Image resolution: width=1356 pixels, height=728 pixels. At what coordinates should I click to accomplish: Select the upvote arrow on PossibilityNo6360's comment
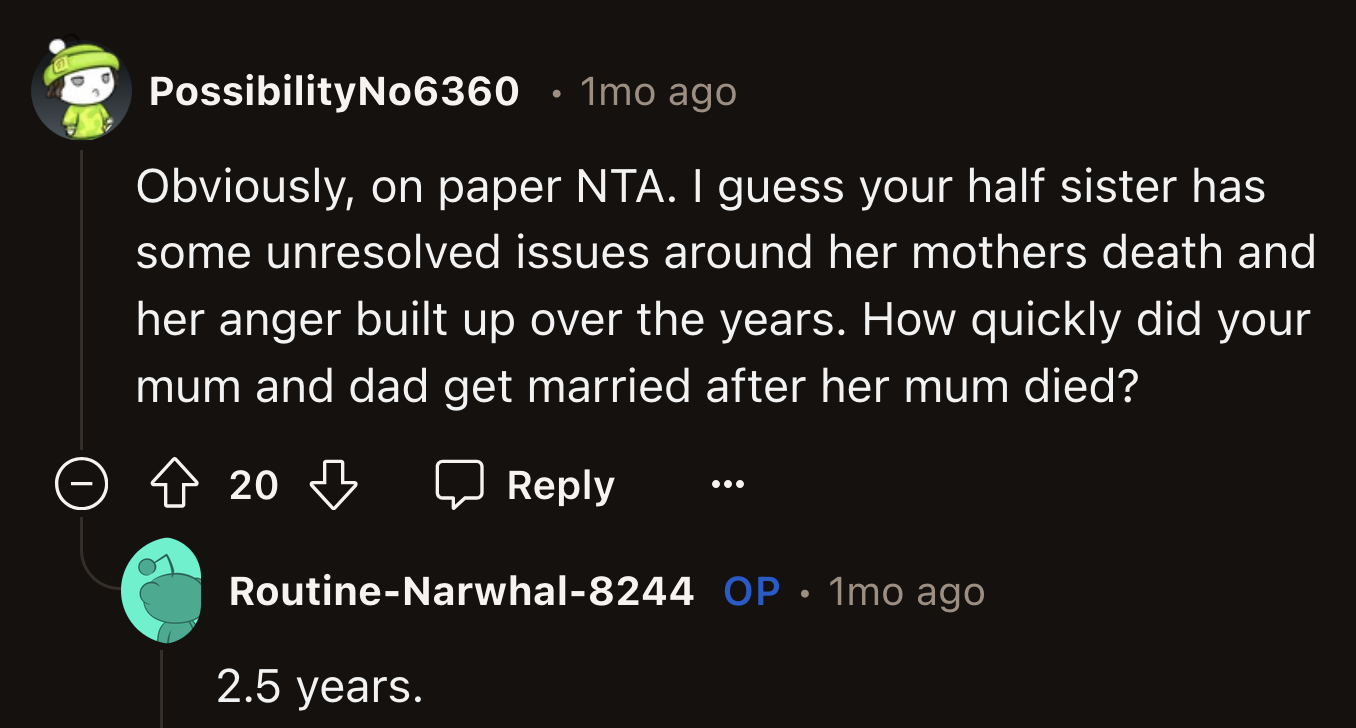click(x=176, y=484)
